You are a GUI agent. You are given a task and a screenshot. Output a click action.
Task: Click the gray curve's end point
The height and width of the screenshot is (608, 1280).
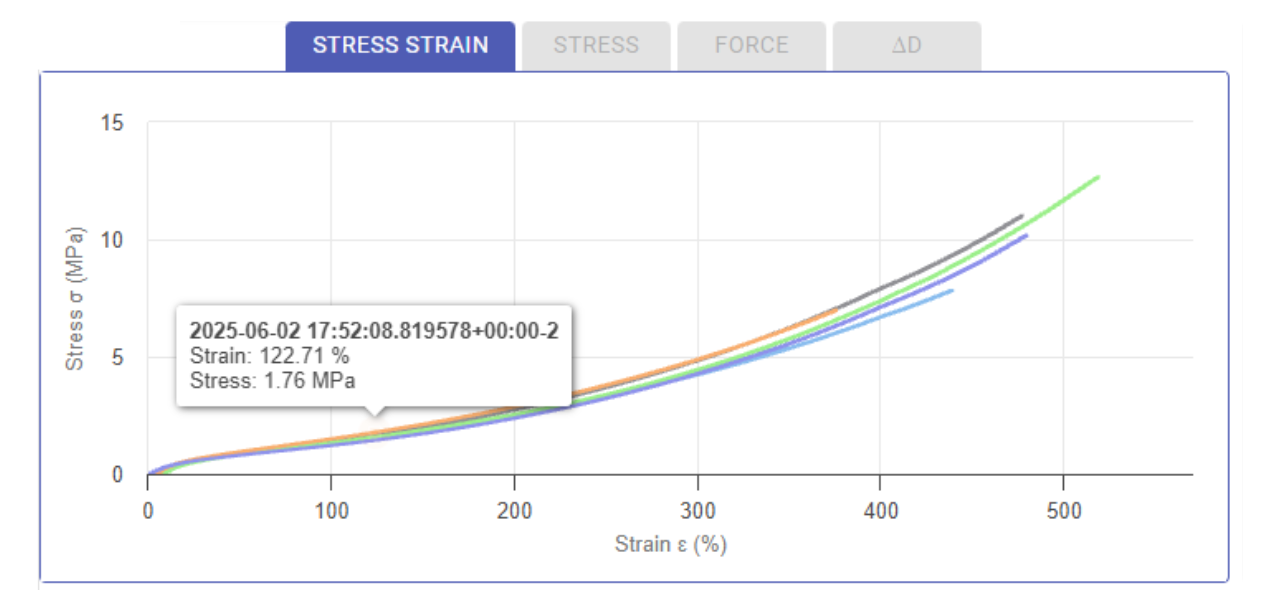pyautogui.click(x=1021, y=215)
